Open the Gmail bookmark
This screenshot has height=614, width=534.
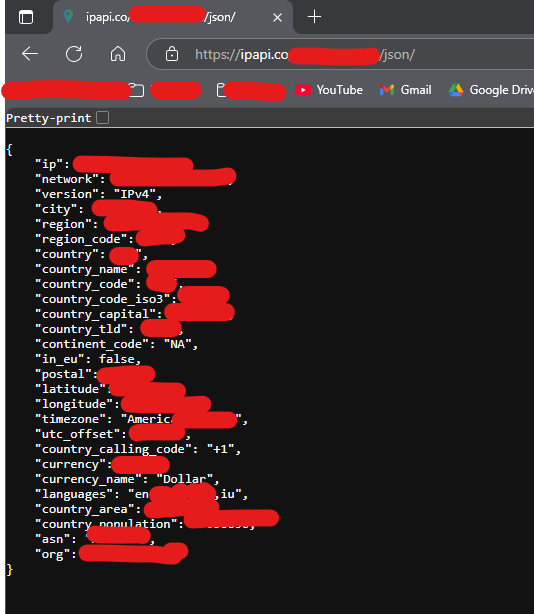406,90
